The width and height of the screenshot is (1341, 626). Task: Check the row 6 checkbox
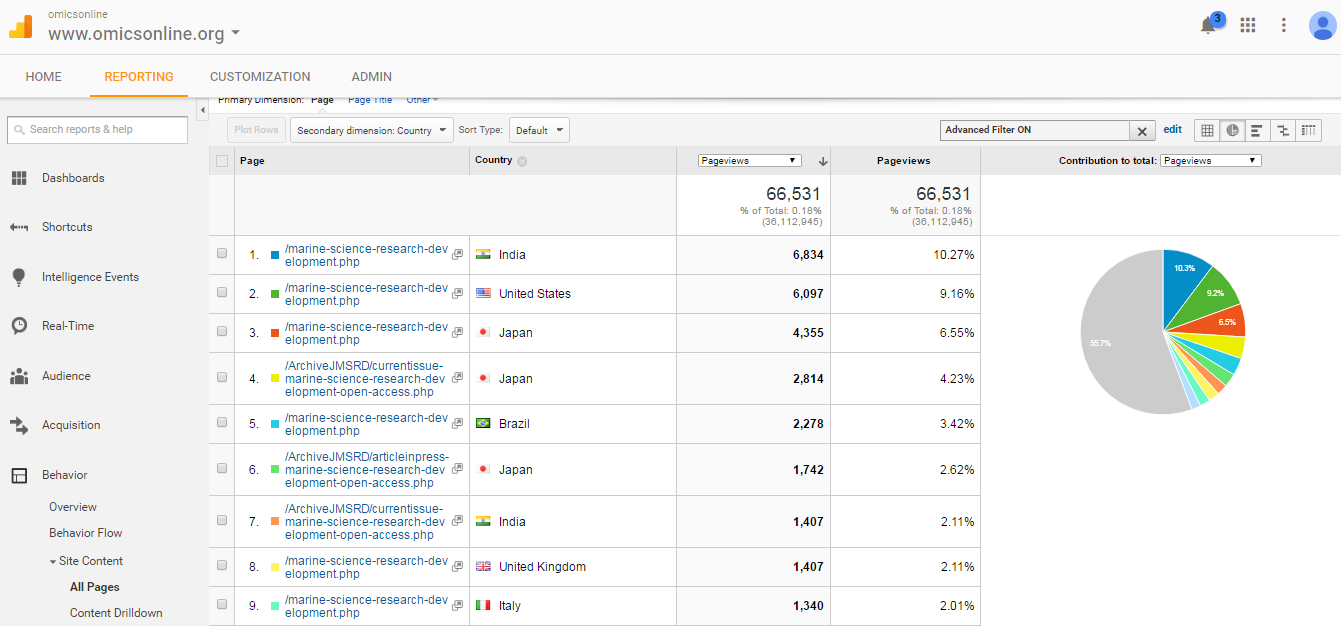(x=222, y=469)
